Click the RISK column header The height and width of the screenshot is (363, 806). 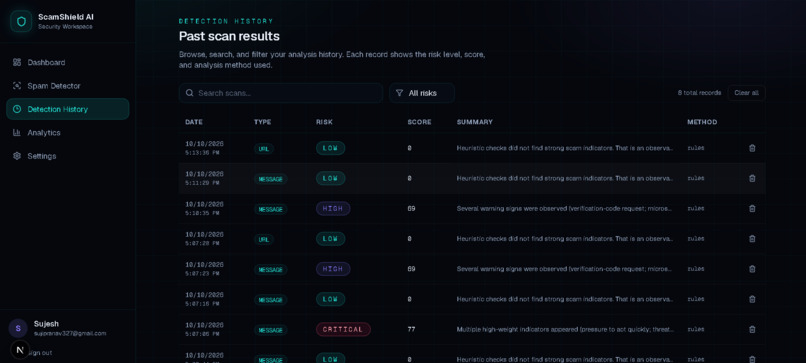pos(324,122)
